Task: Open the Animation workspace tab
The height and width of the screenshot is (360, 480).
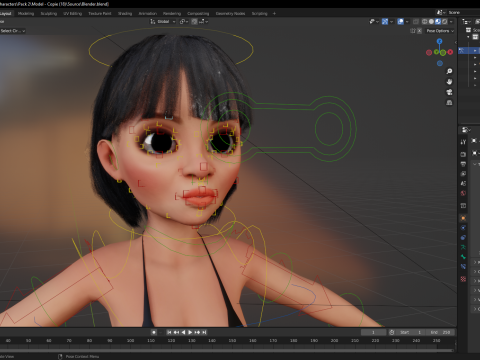Action: 148,14
